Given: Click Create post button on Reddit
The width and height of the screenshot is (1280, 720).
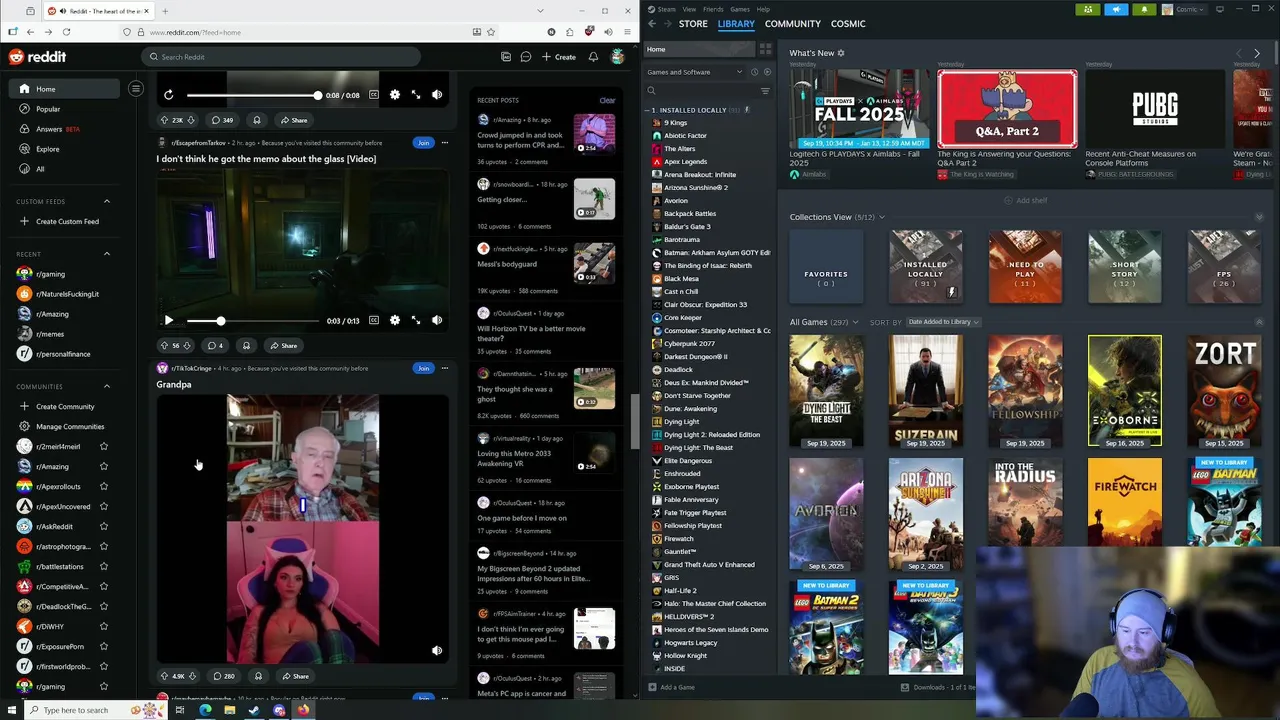Looking at the screenshot, I should click(x=559, y=57).
